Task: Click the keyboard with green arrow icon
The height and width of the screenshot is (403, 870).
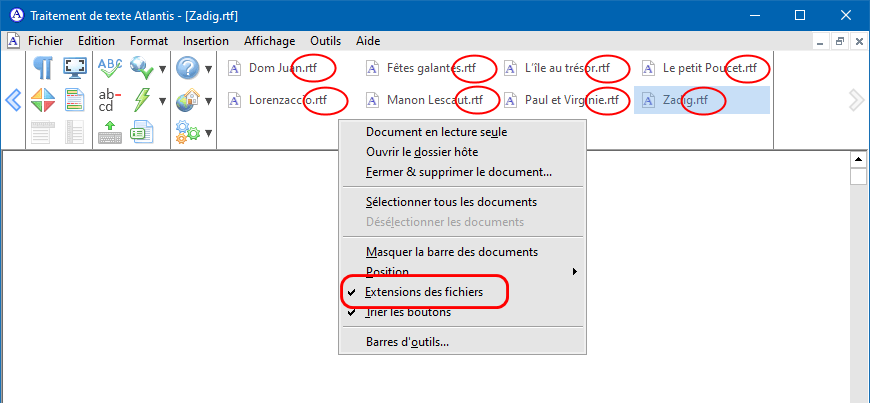Action: click(110, 131)
